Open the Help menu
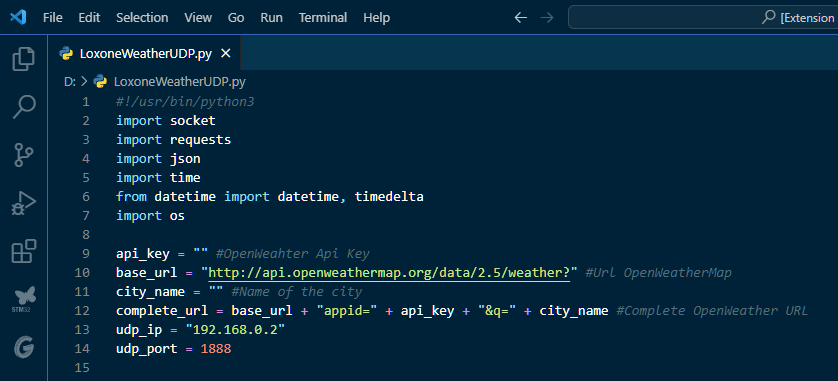Viewport: 838px width, 381px height. (x=377, y=18)
